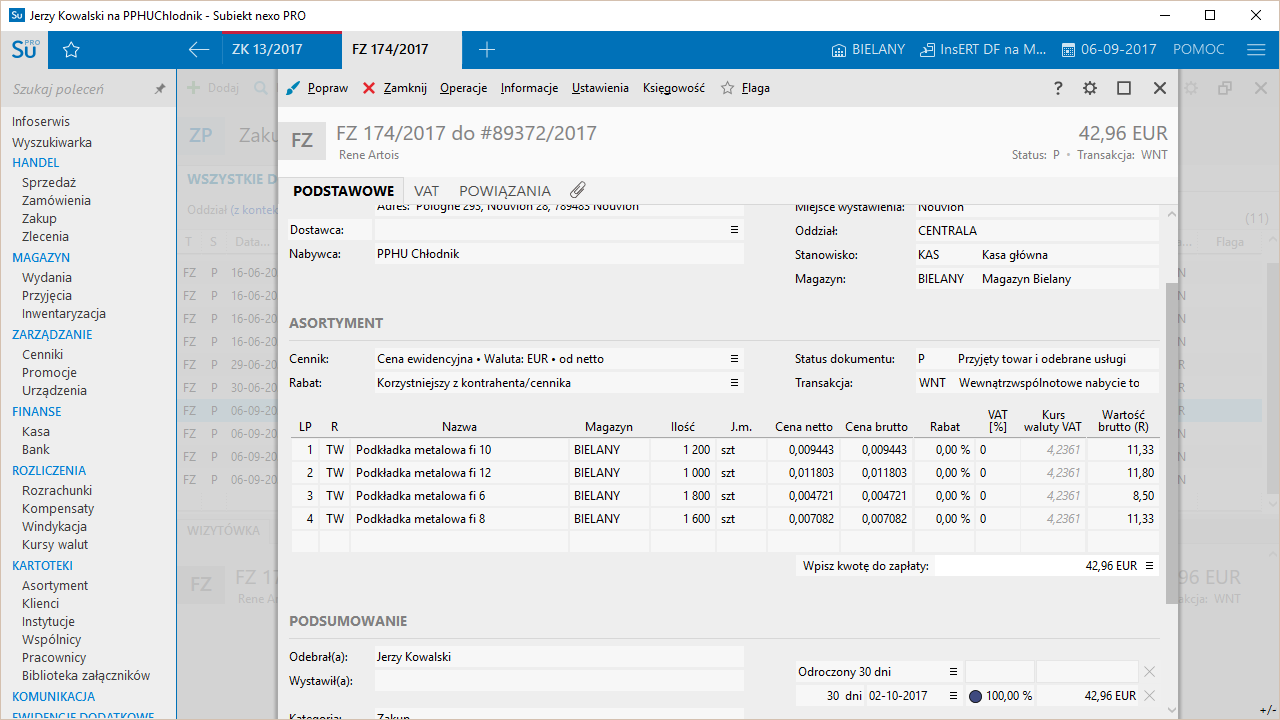The width and height of the screenshot is (1280, 720).
Task: Open the date 06-09-2017 calendar
Action: (x=1109, y=50)
